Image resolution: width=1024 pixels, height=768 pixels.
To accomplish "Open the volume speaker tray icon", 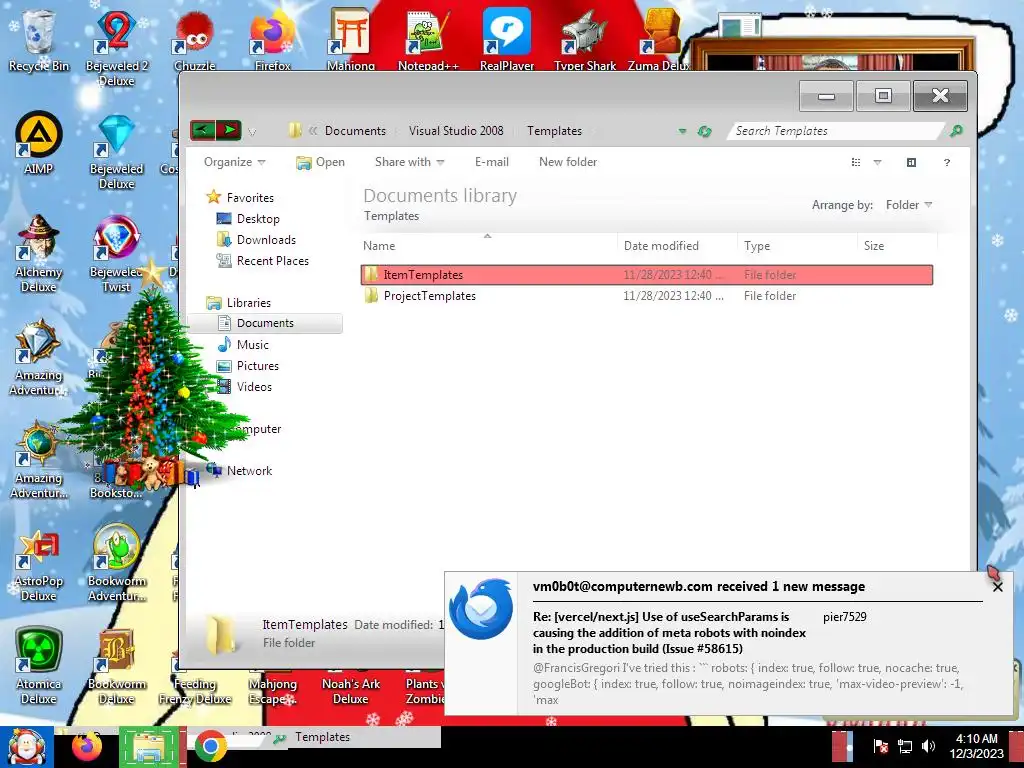I will 928,746.
